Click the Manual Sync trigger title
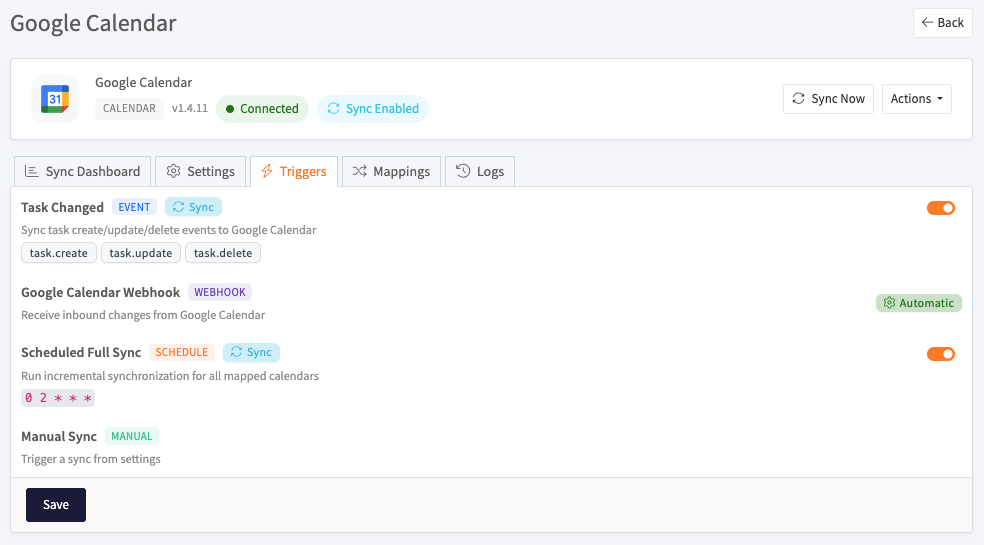The height and width of the screenshot is (545, 984). pyautogui.click(x=59, y=436)
